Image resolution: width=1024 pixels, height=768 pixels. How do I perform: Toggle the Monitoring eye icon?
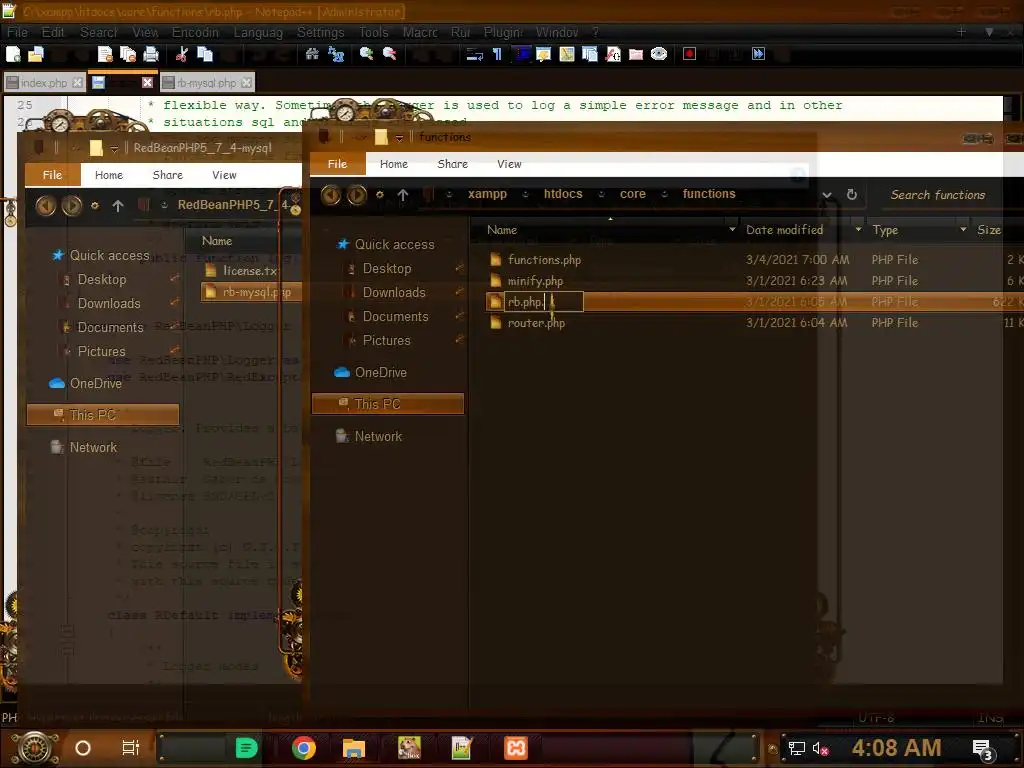click(x=659, y=54)
